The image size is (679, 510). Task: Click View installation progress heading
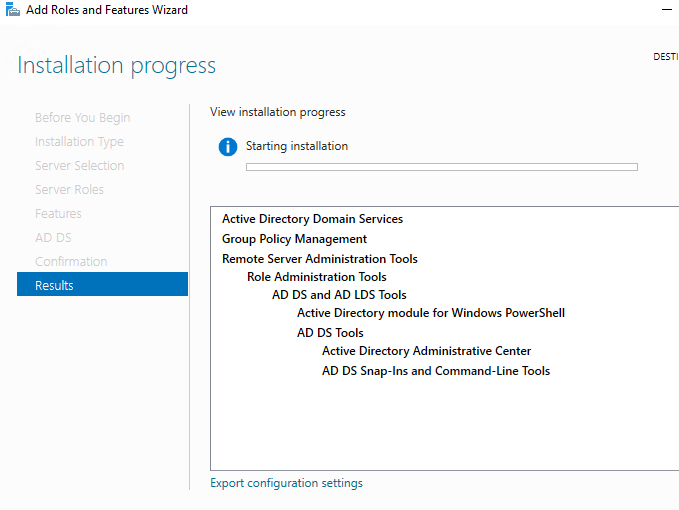pos(278,112)
